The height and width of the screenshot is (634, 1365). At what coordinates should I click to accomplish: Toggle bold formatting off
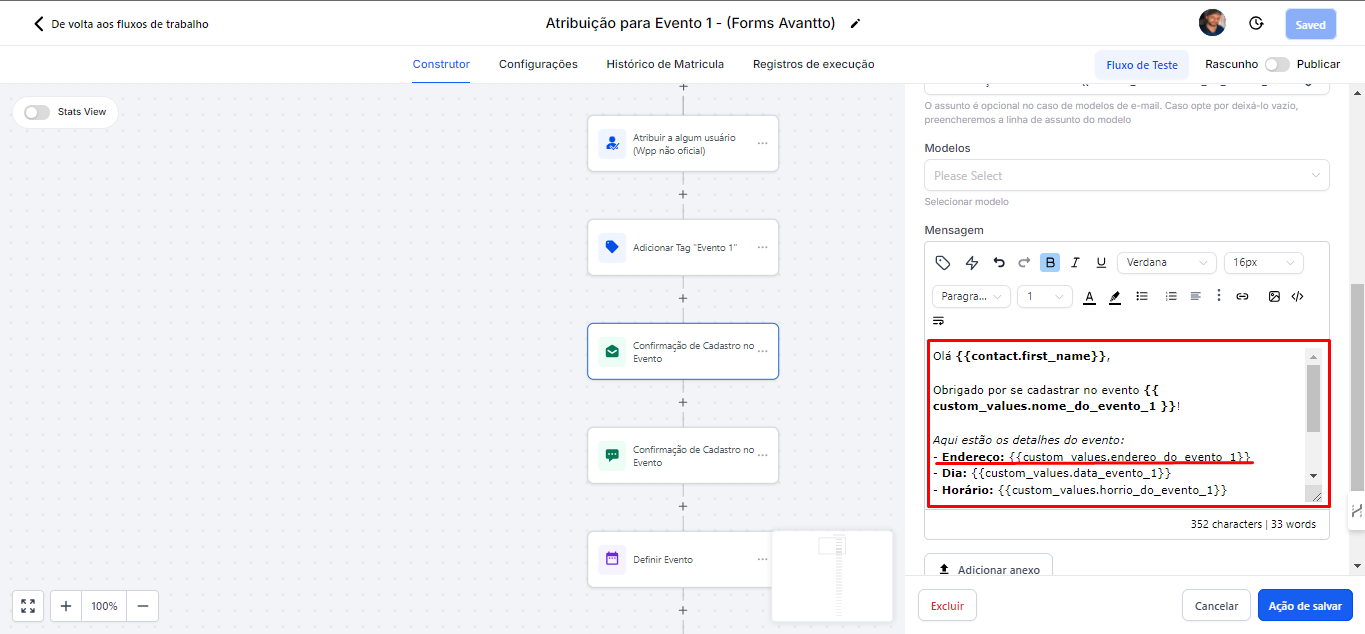coord(1050,263)
